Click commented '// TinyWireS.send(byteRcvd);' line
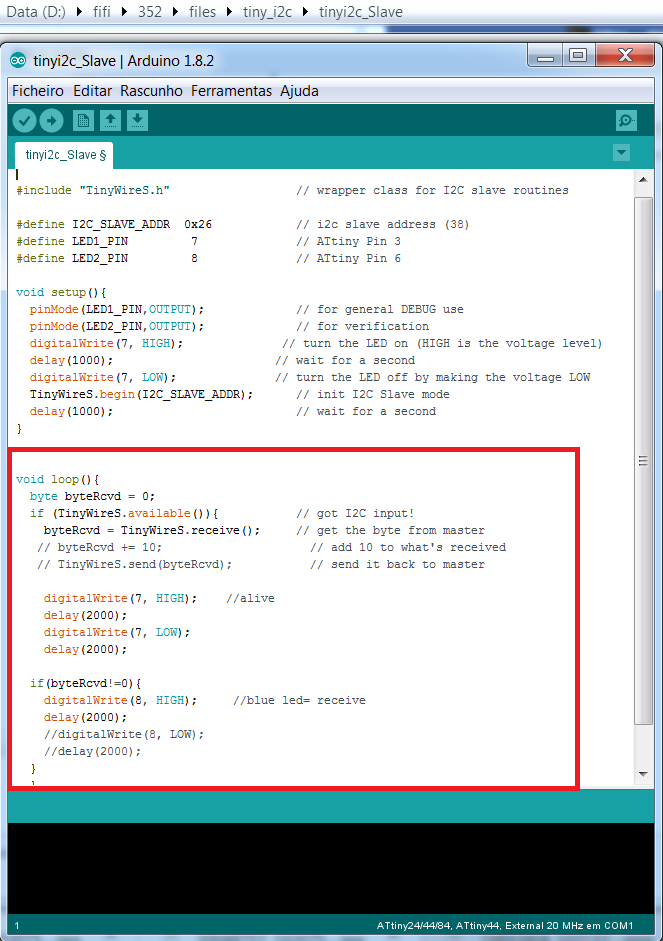This screenshot has height=941, width=663. [x=134, y=564]
